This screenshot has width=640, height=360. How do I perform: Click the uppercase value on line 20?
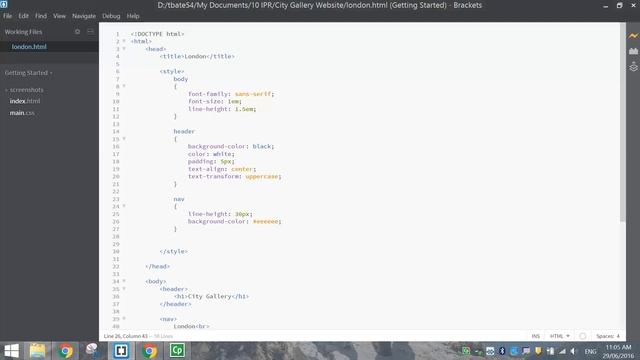(262, 176)
